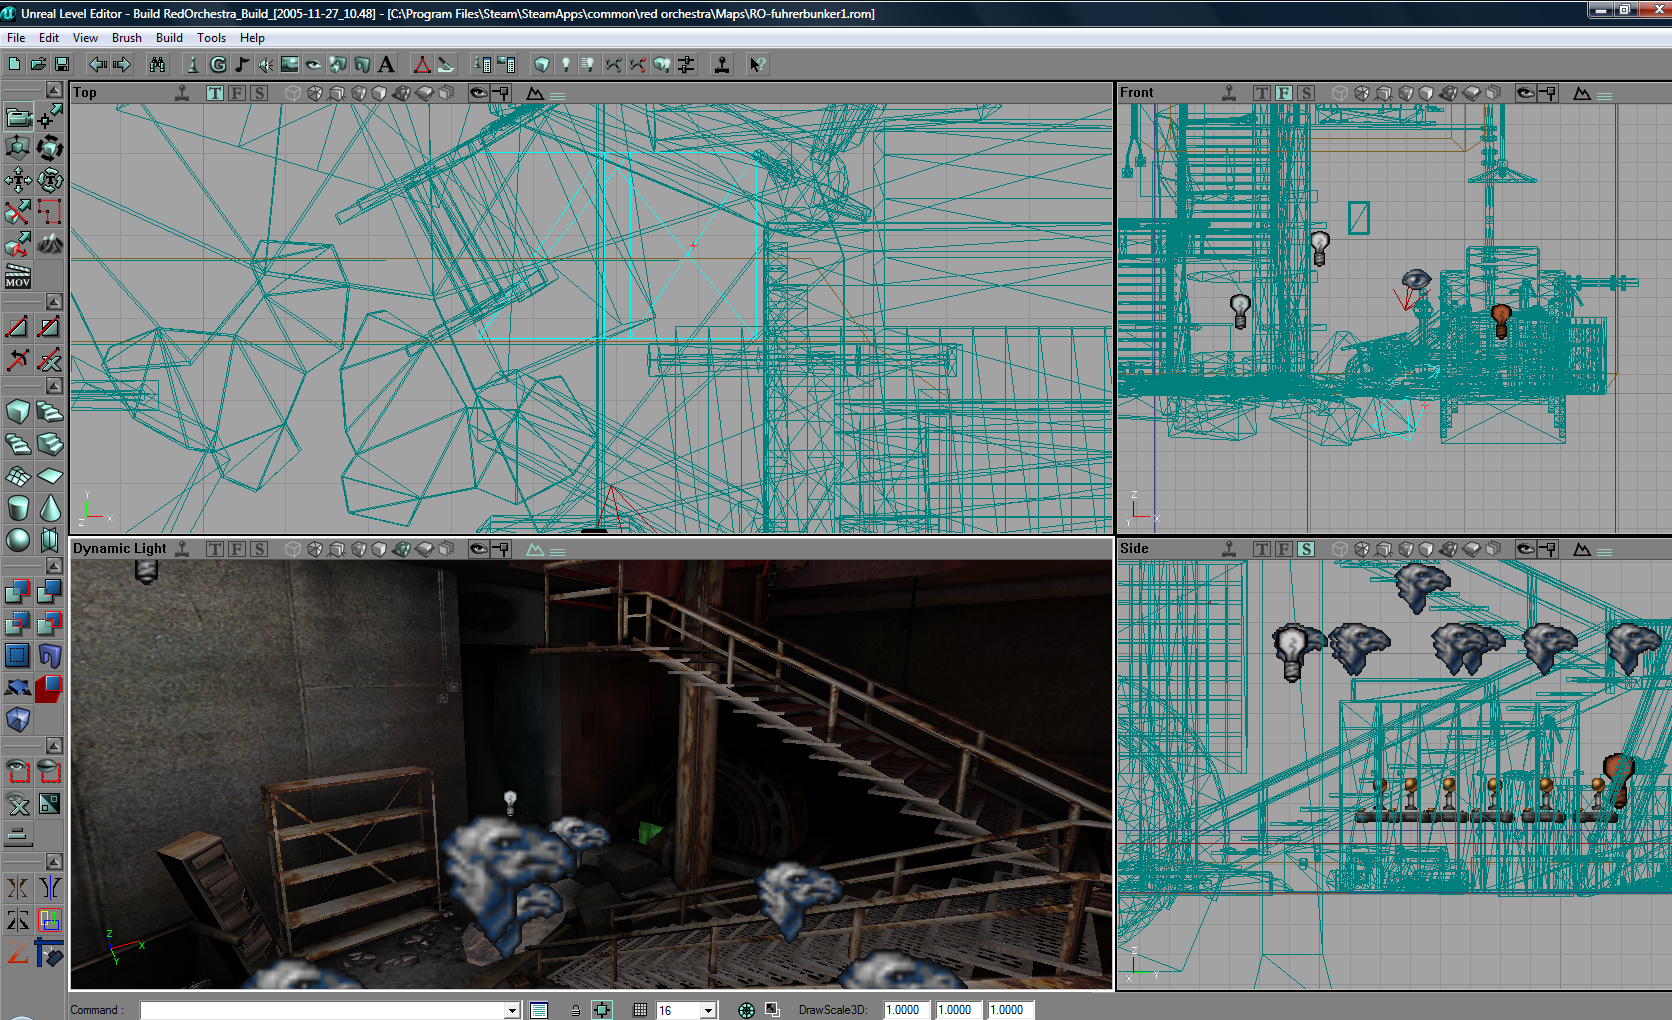Open the grid size 16 dropdown

coord(708,1010)
